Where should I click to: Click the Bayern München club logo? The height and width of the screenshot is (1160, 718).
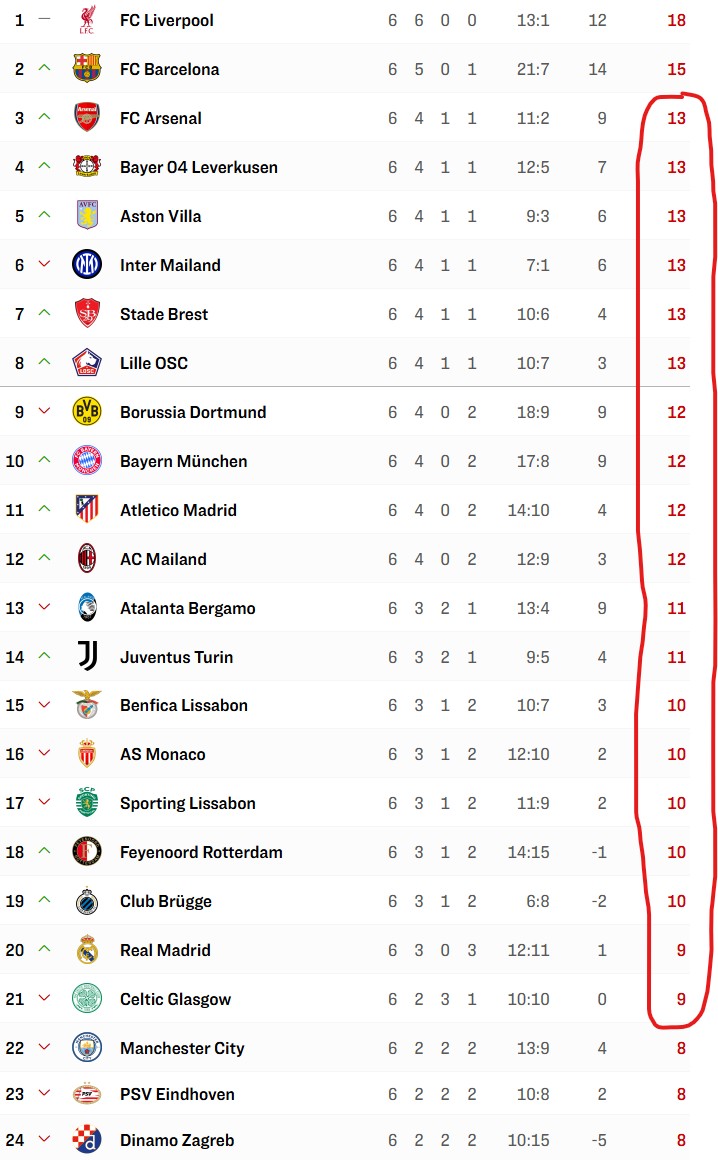click(x=87, y=461)
